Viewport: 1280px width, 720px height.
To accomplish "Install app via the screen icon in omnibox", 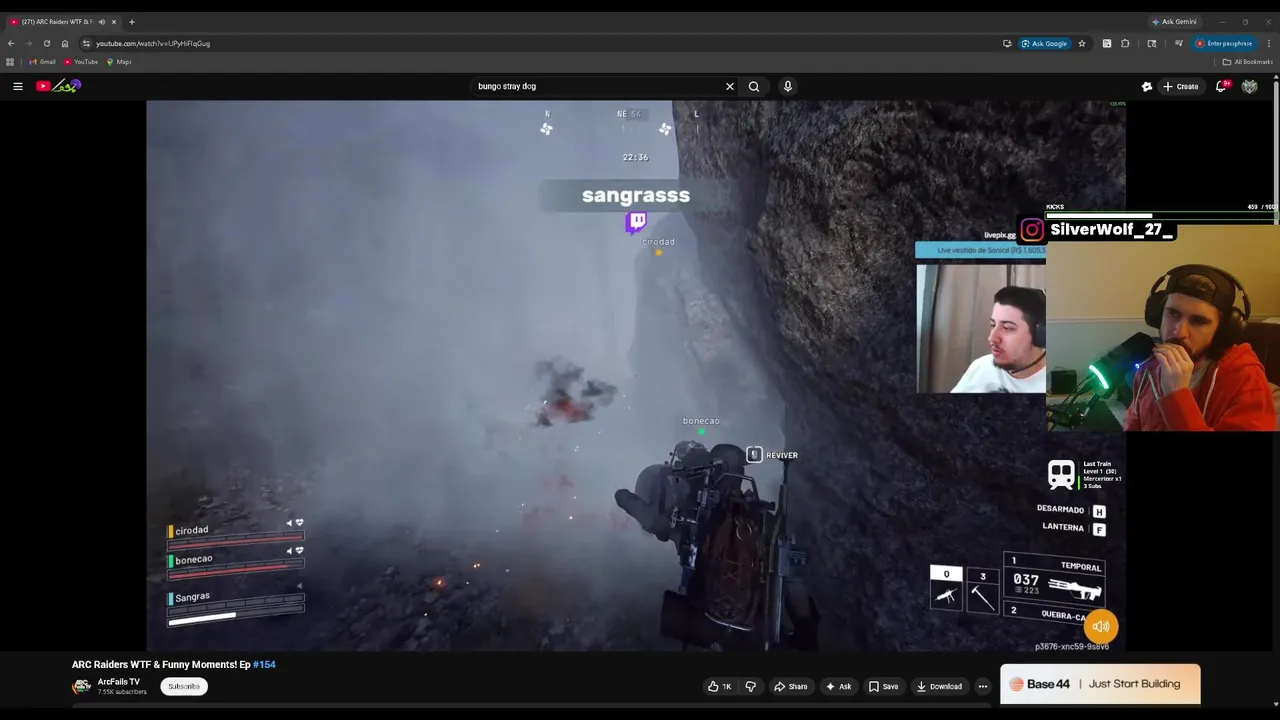I will 1007,43.
